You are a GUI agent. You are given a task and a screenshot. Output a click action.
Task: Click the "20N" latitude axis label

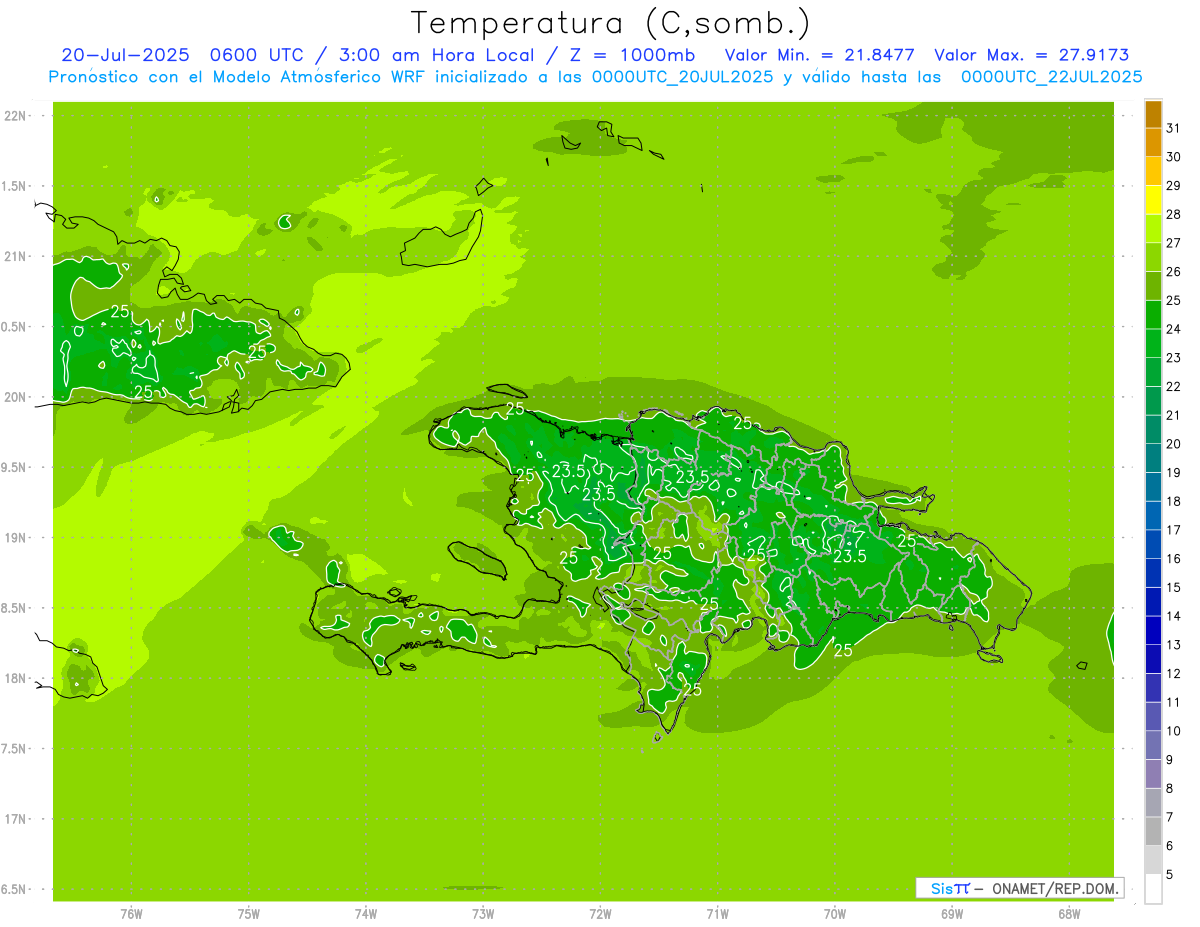point(16,398)
